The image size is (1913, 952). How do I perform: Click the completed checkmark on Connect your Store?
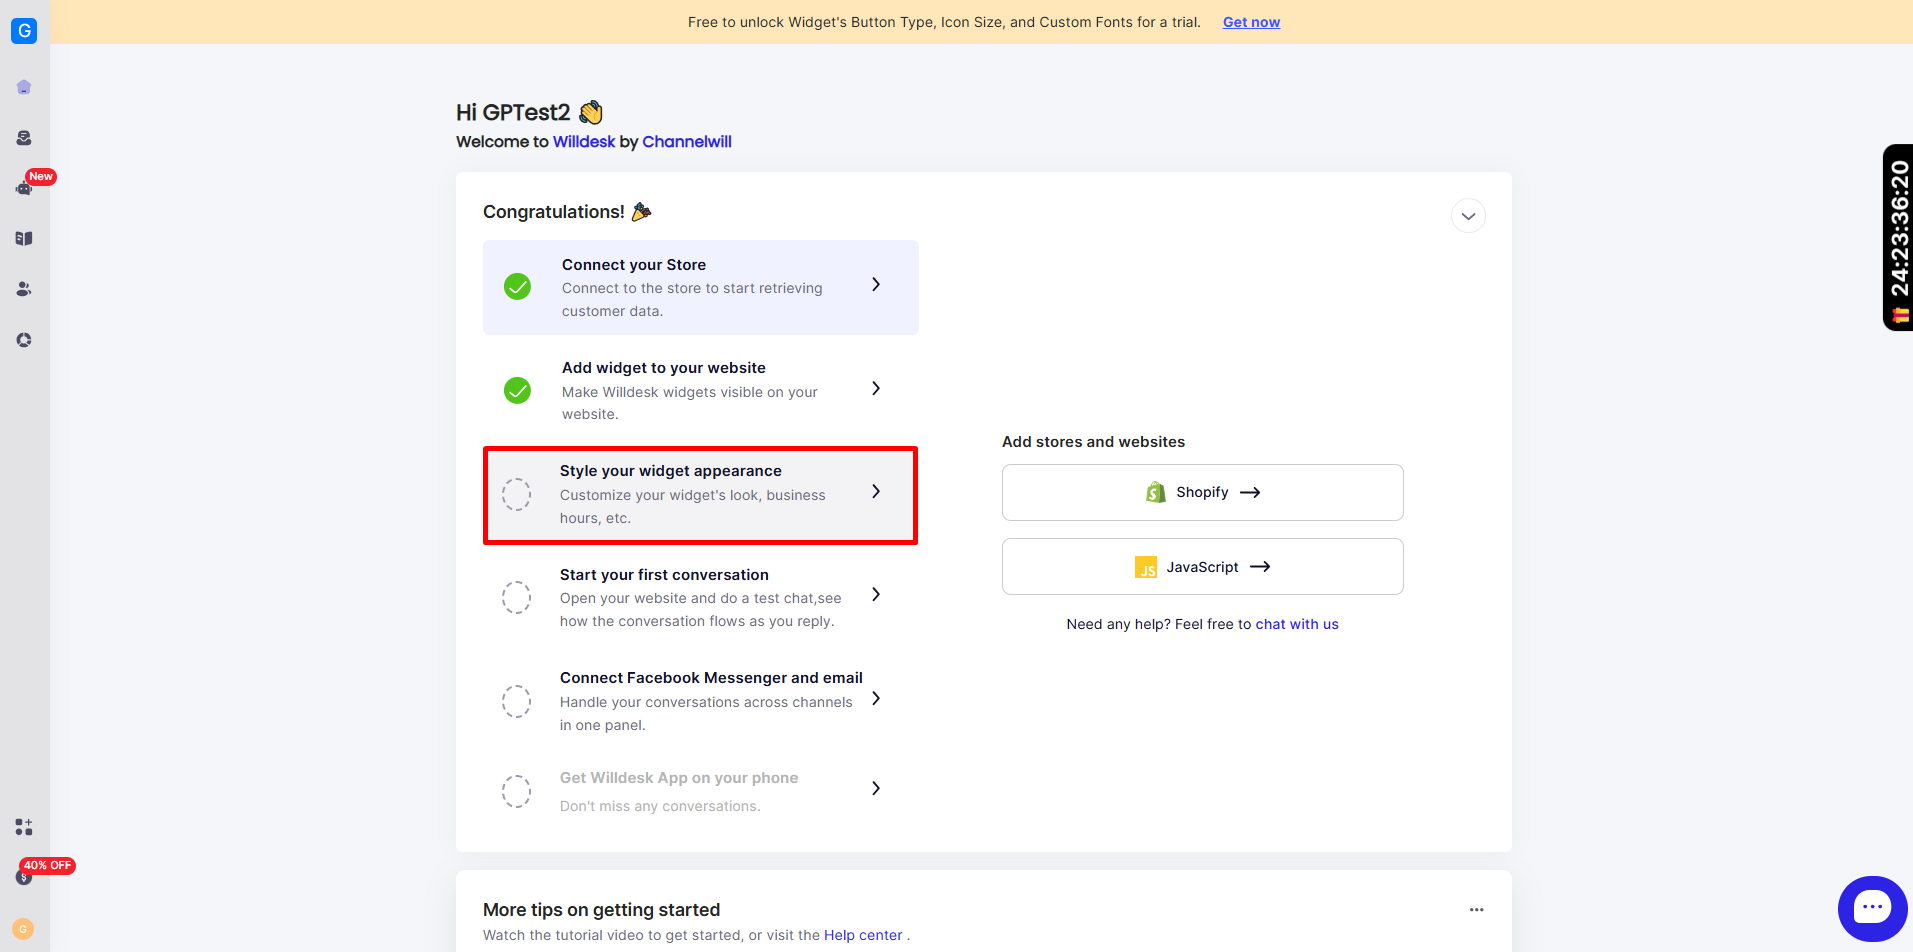[517, 286]
